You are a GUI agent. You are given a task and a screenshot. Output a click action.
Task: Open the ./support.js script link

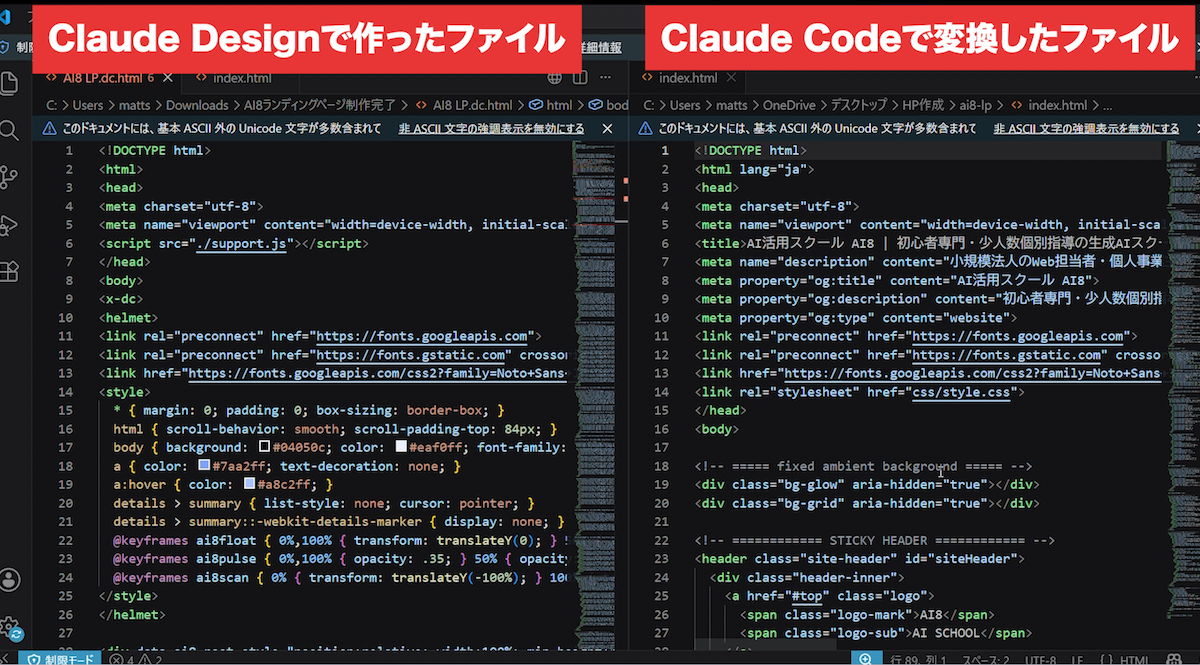[x=240, y=243]
